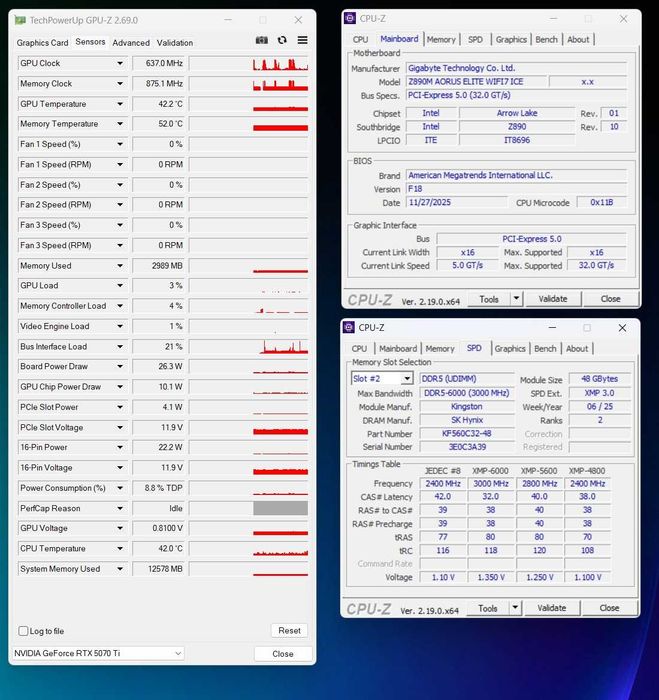Viewport: 659px width, 700px height.
Task: Click the Gigabyte Technology Co. Ltd. manufacturer field
Action: click(516, 68)
